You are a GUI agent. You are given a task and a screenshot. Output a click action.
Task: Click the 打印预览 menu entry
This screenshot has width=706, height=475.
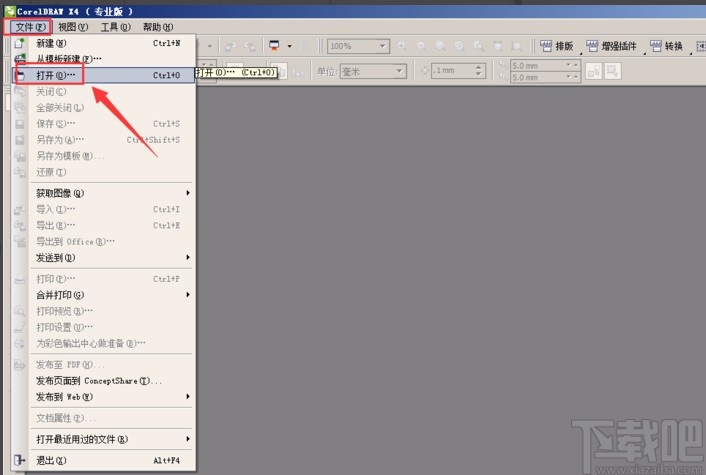tap(104, 311)
